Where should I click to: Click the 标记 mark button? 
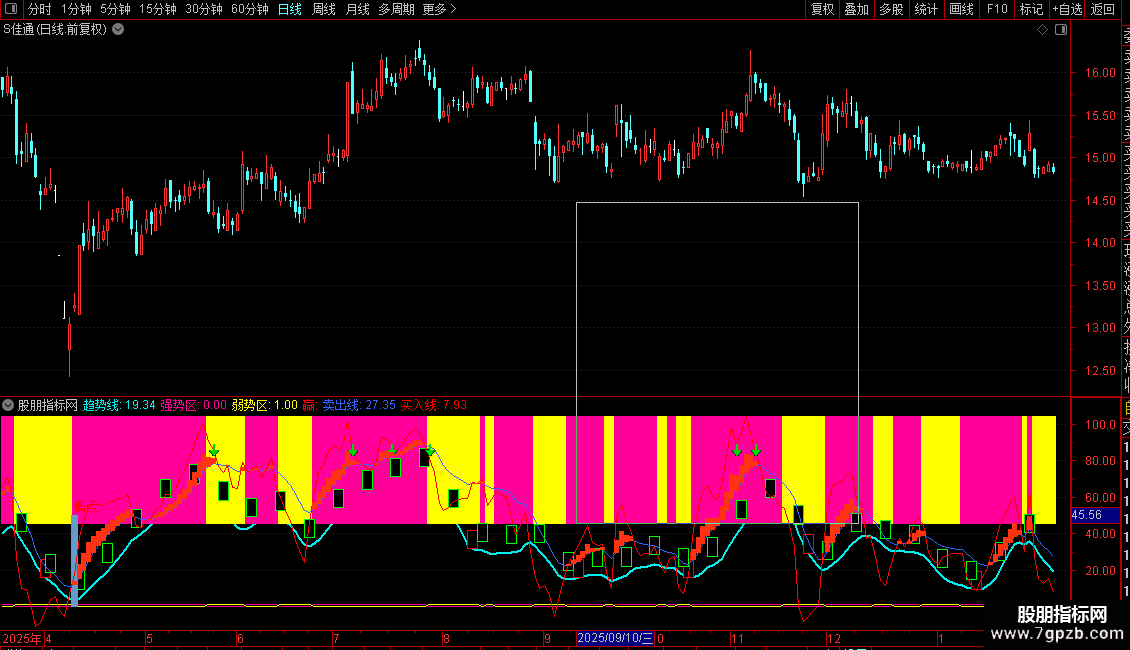1031,9
